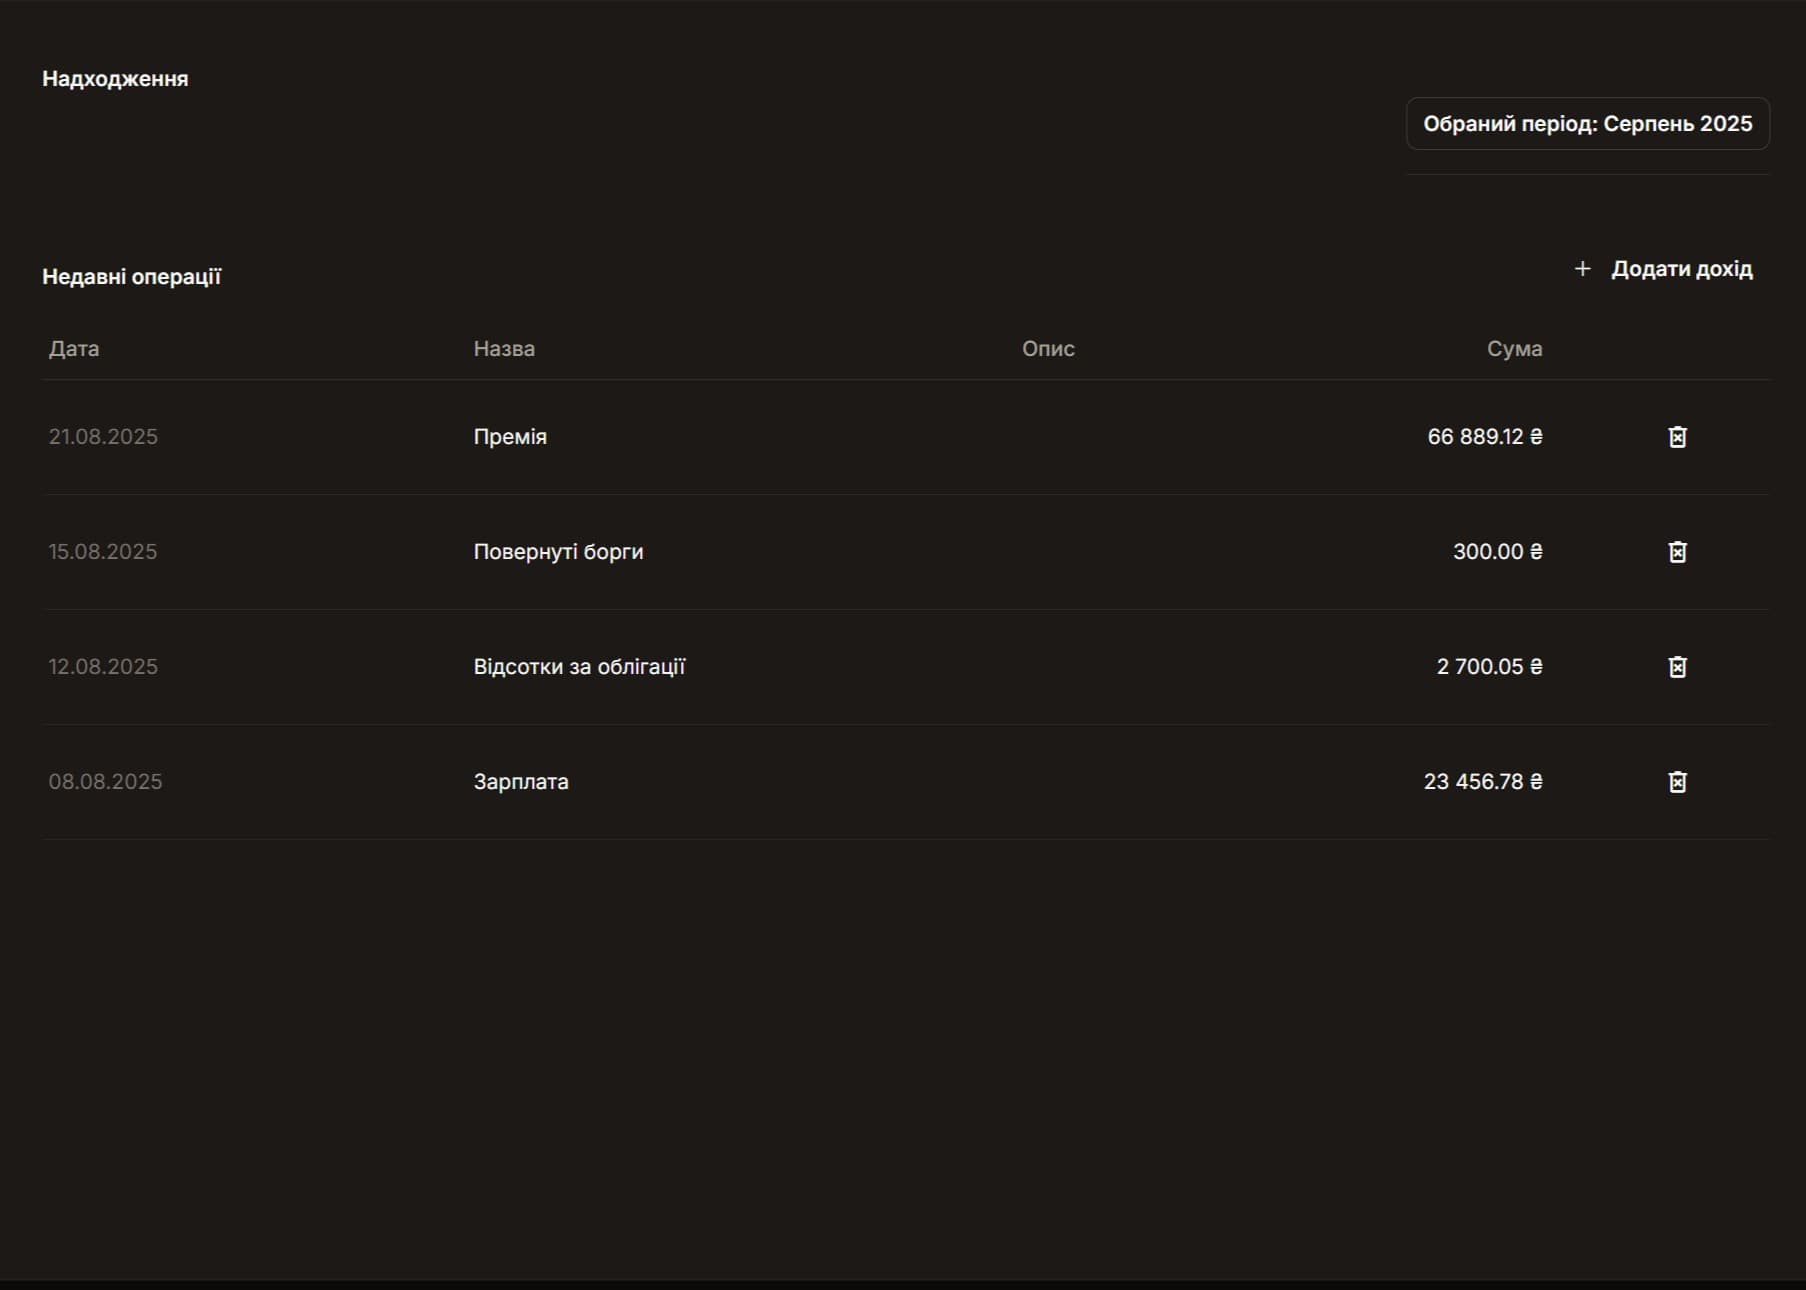Click the plus icon beside Додати дохід
1806x1290 pixels.
tap(1582, 269)
